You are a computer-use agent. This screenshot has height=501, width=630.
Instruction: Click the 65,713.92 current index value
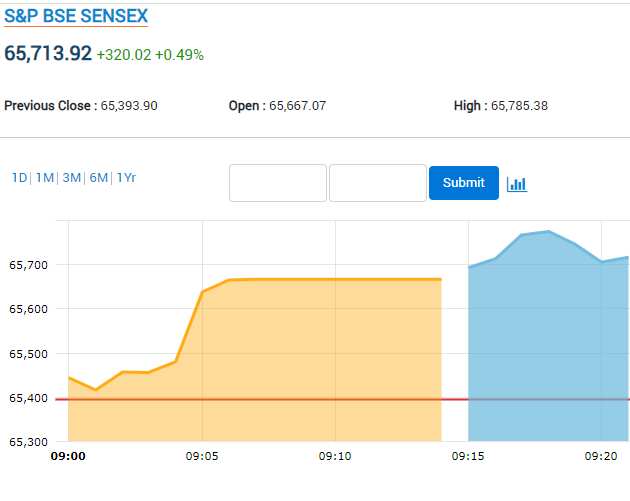[48, 53]
